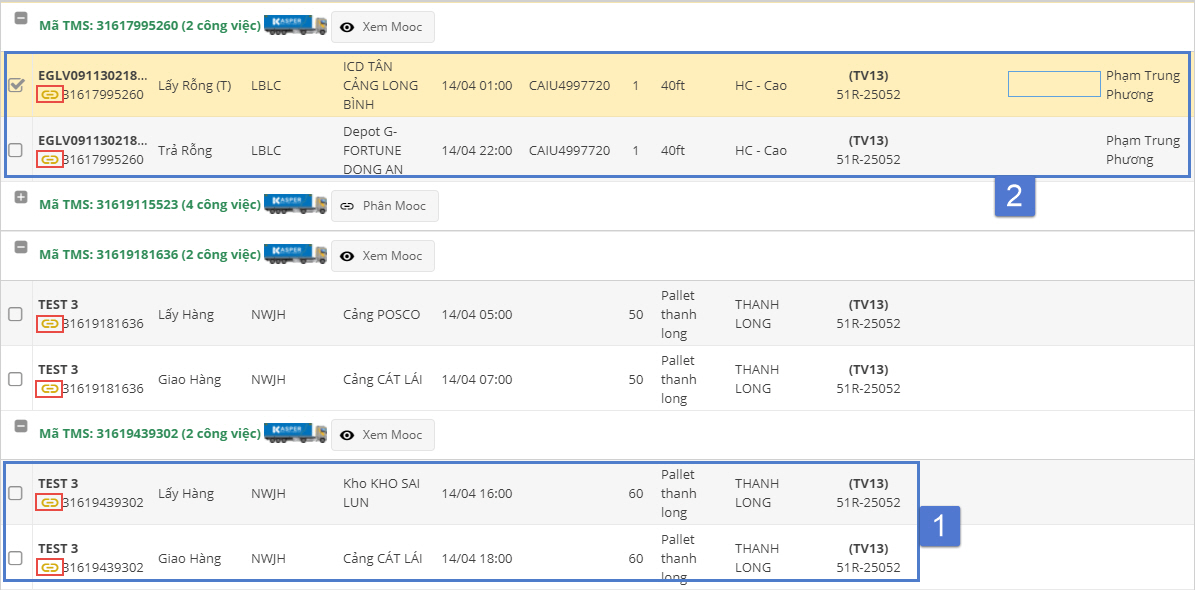Uncheck the Lấy Rỗng (T) row checkbox
Screen dimensions: 1195x590
16,85
